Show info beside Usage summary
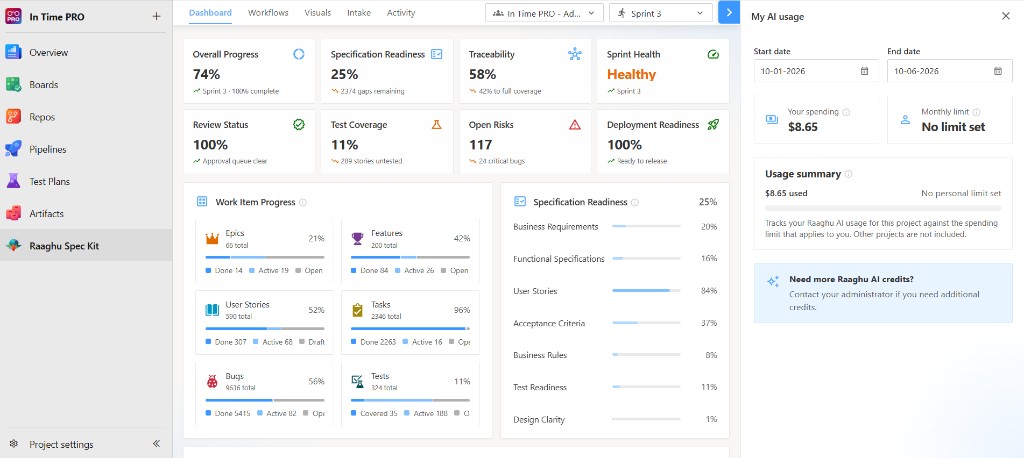This screenshot has width=1024, height=458. (848, 174)
